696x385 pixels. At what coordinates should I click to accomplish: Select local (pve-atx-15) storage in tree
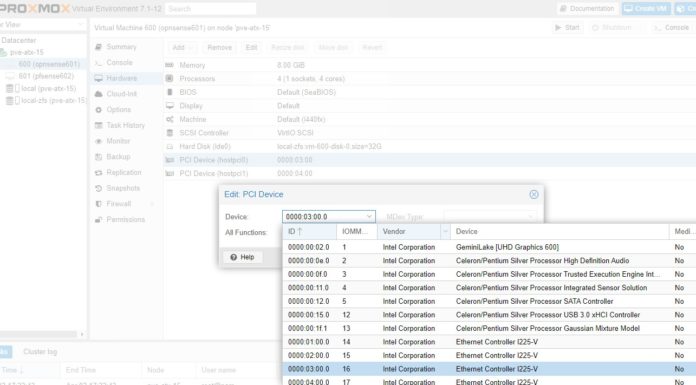point(48,88)
